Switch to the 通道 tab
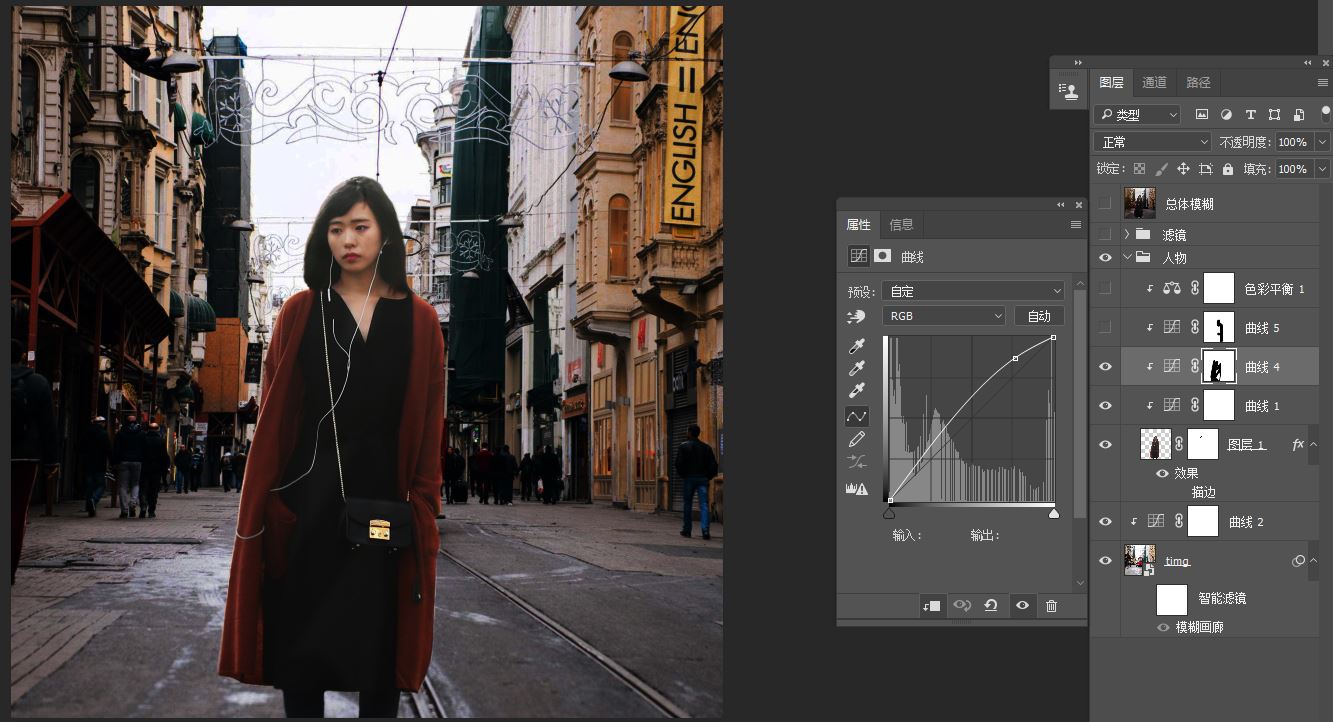Viewport: 1333px width, 722px height. coord(1154,83)
